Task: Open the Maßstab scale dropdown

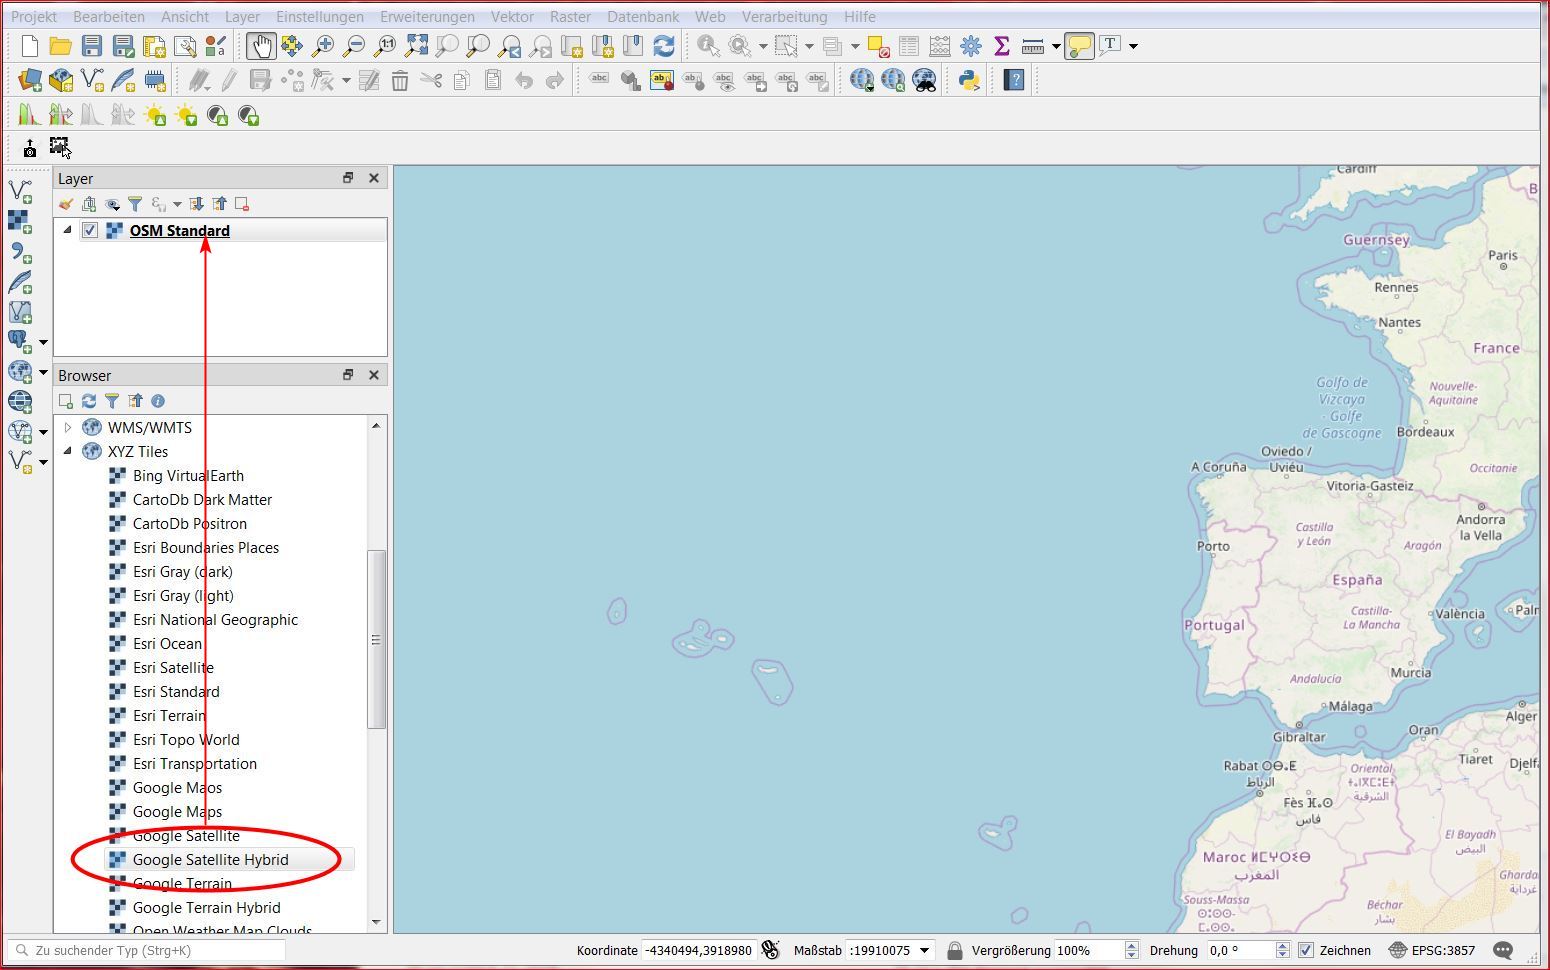Action: point(925,950)
